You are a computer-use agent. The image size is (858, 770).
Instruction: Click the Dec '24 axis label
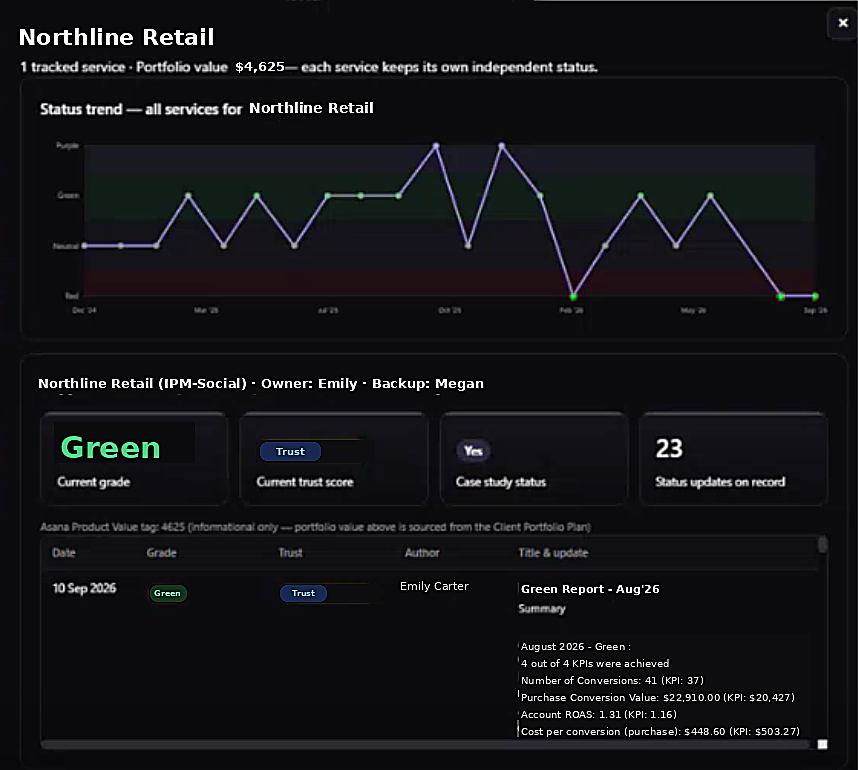point(84,310)
